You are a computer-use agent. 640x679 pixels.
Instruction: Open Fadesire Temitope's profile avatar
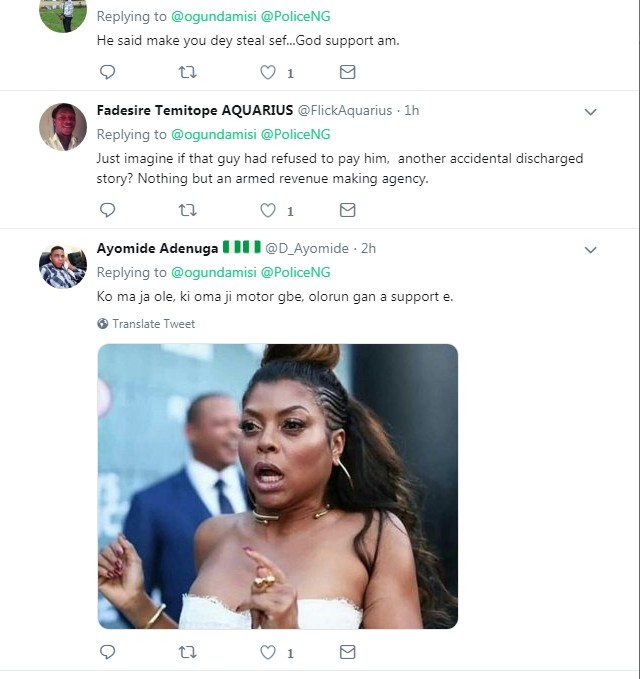coord(62,126)
